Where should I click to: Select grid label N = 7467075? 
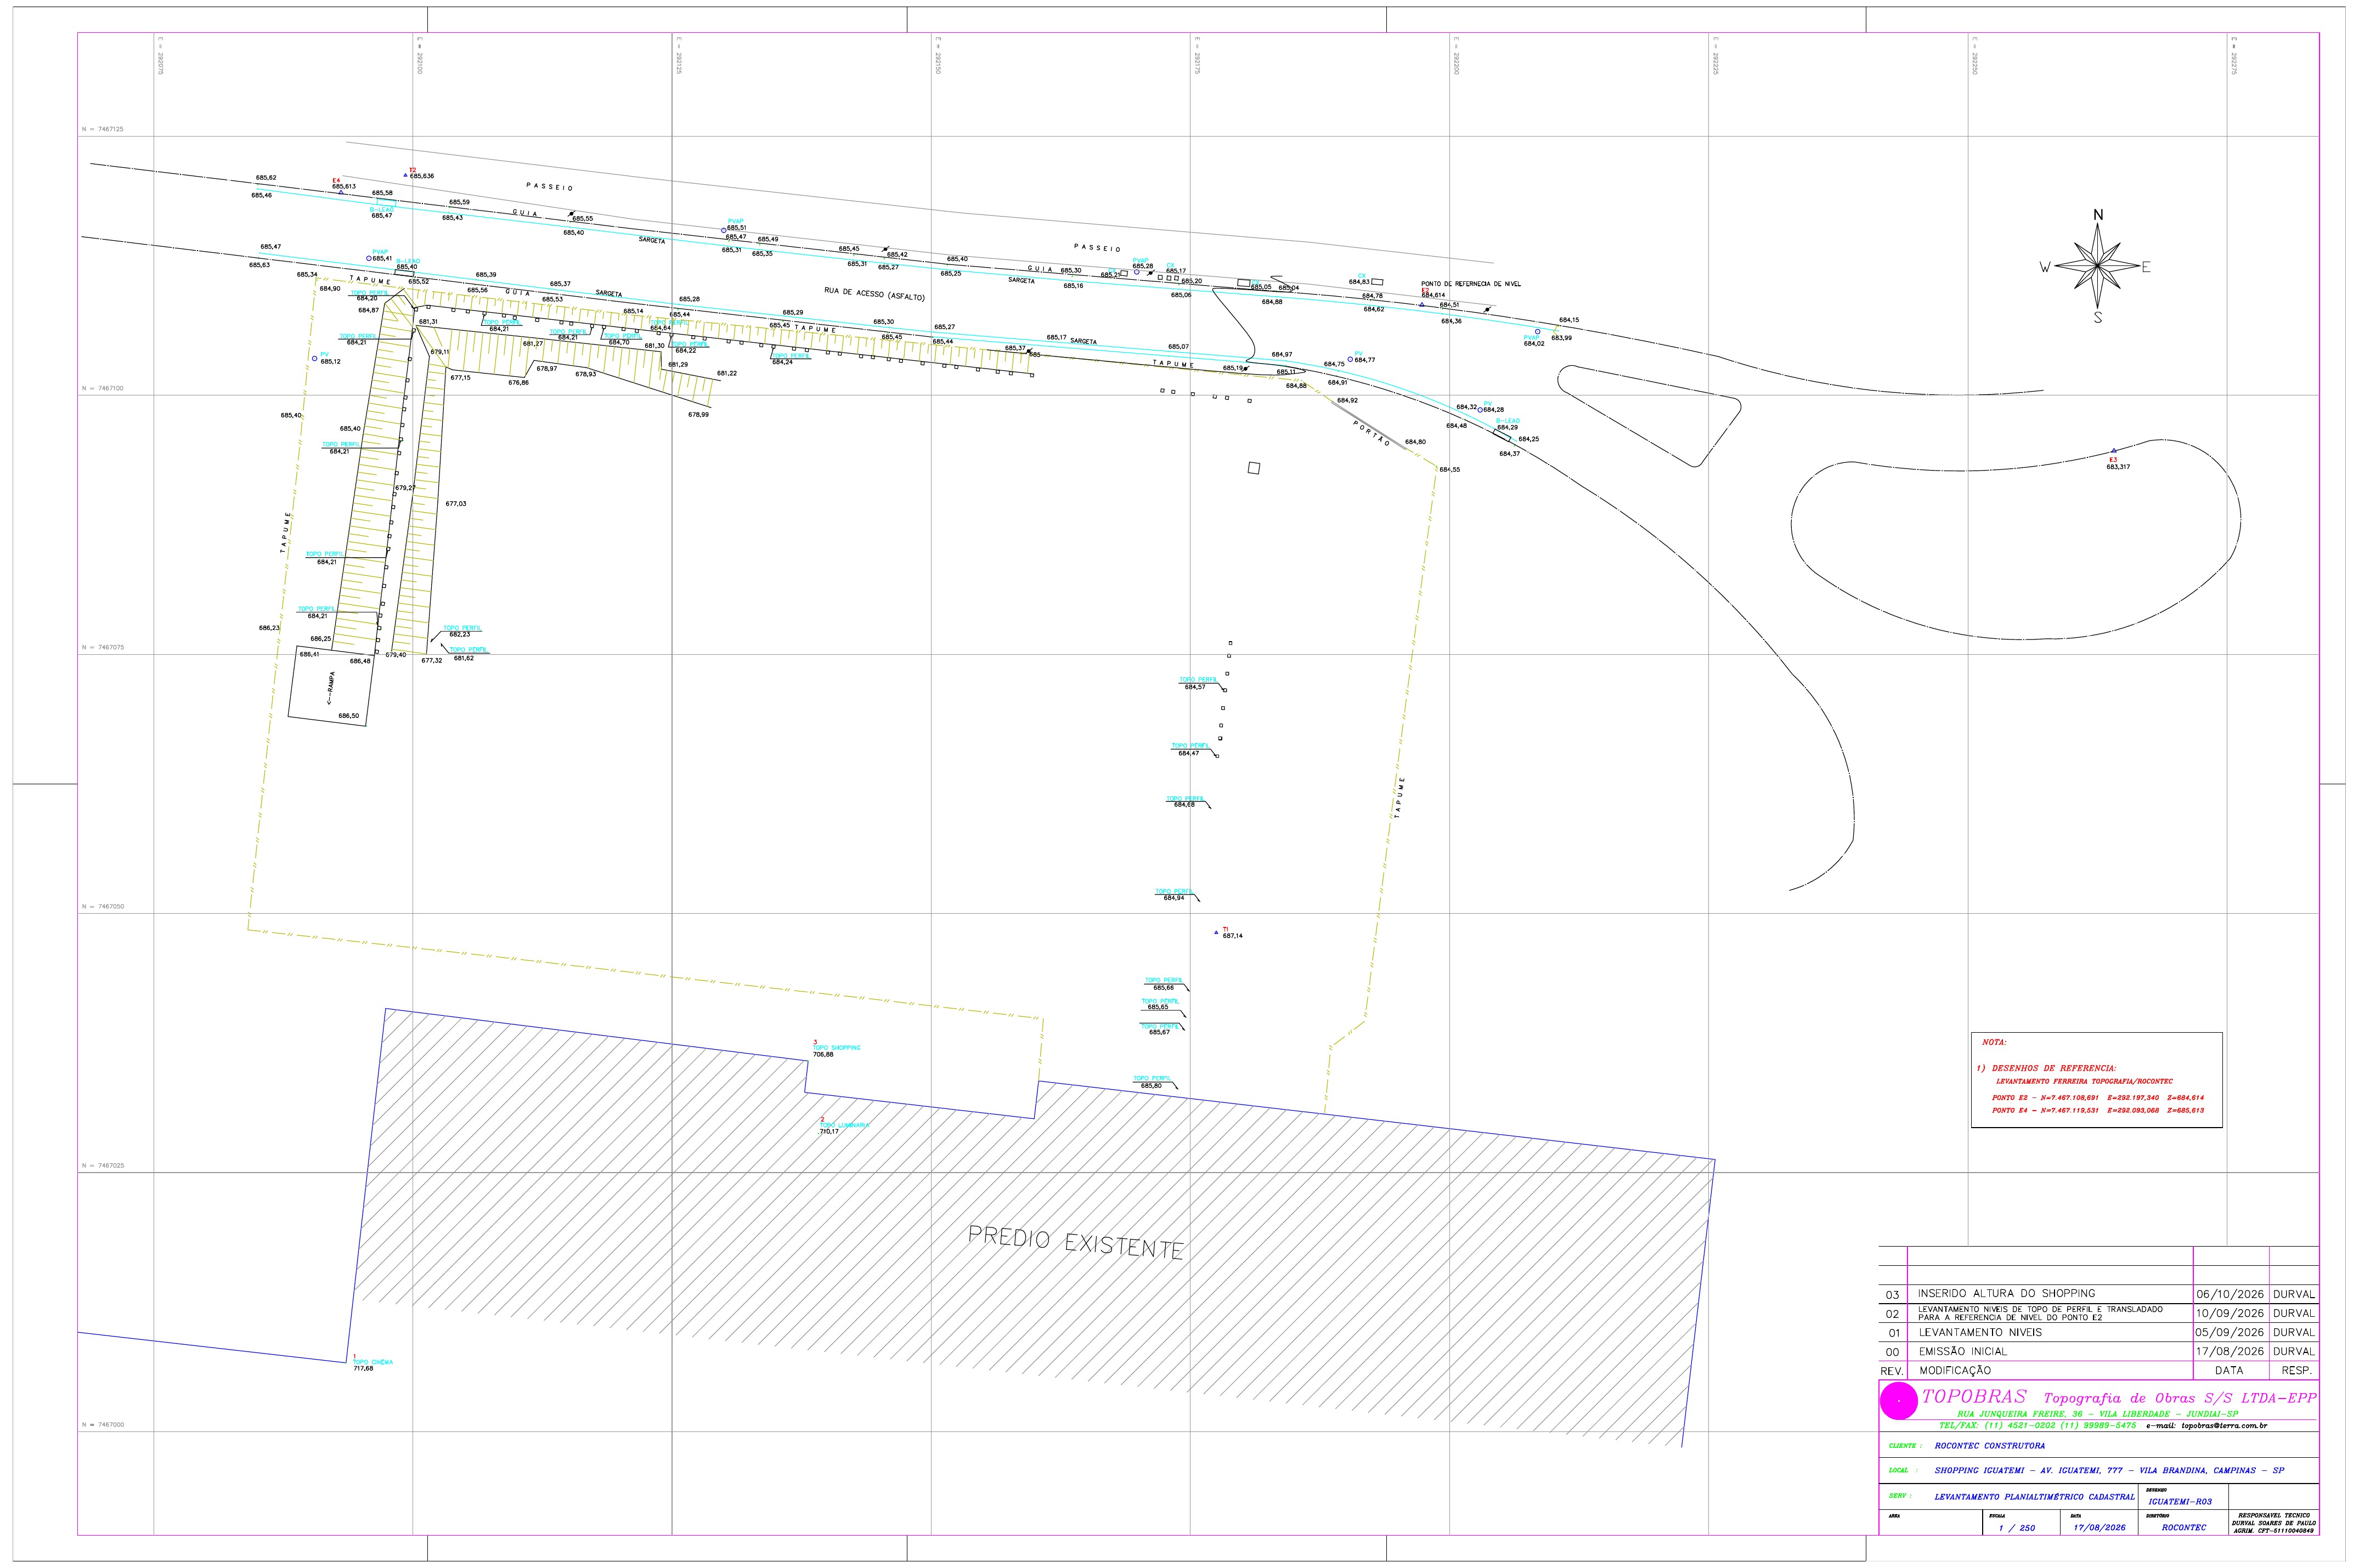click(x=102, y=647)
